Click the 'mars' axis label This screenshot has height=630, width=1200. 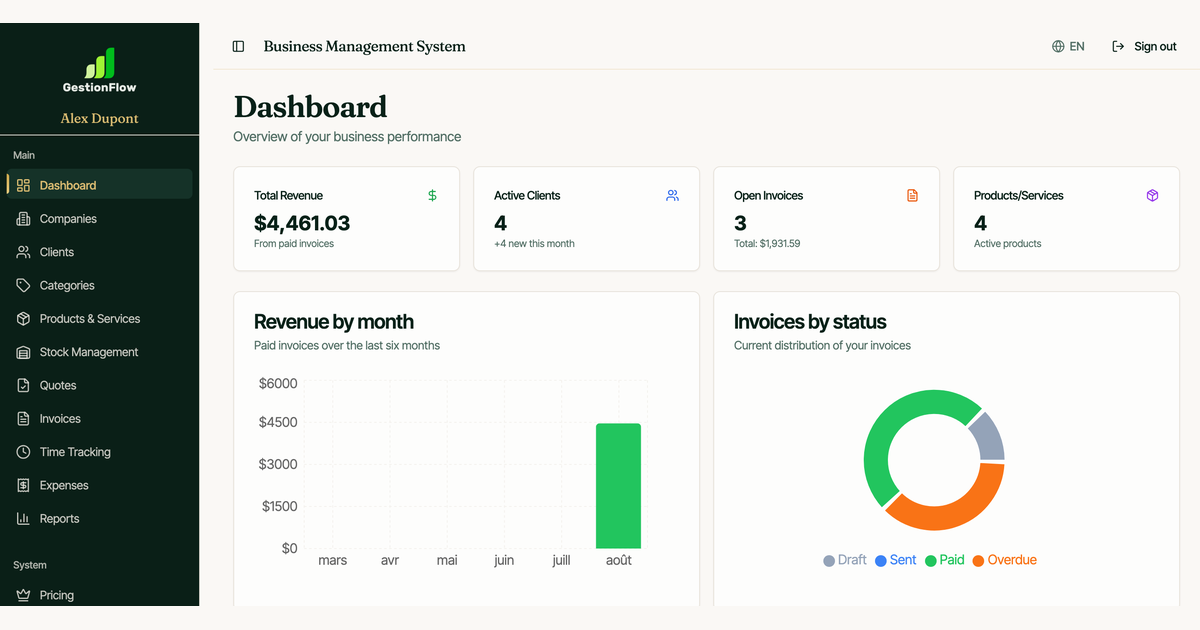point(333,560)
